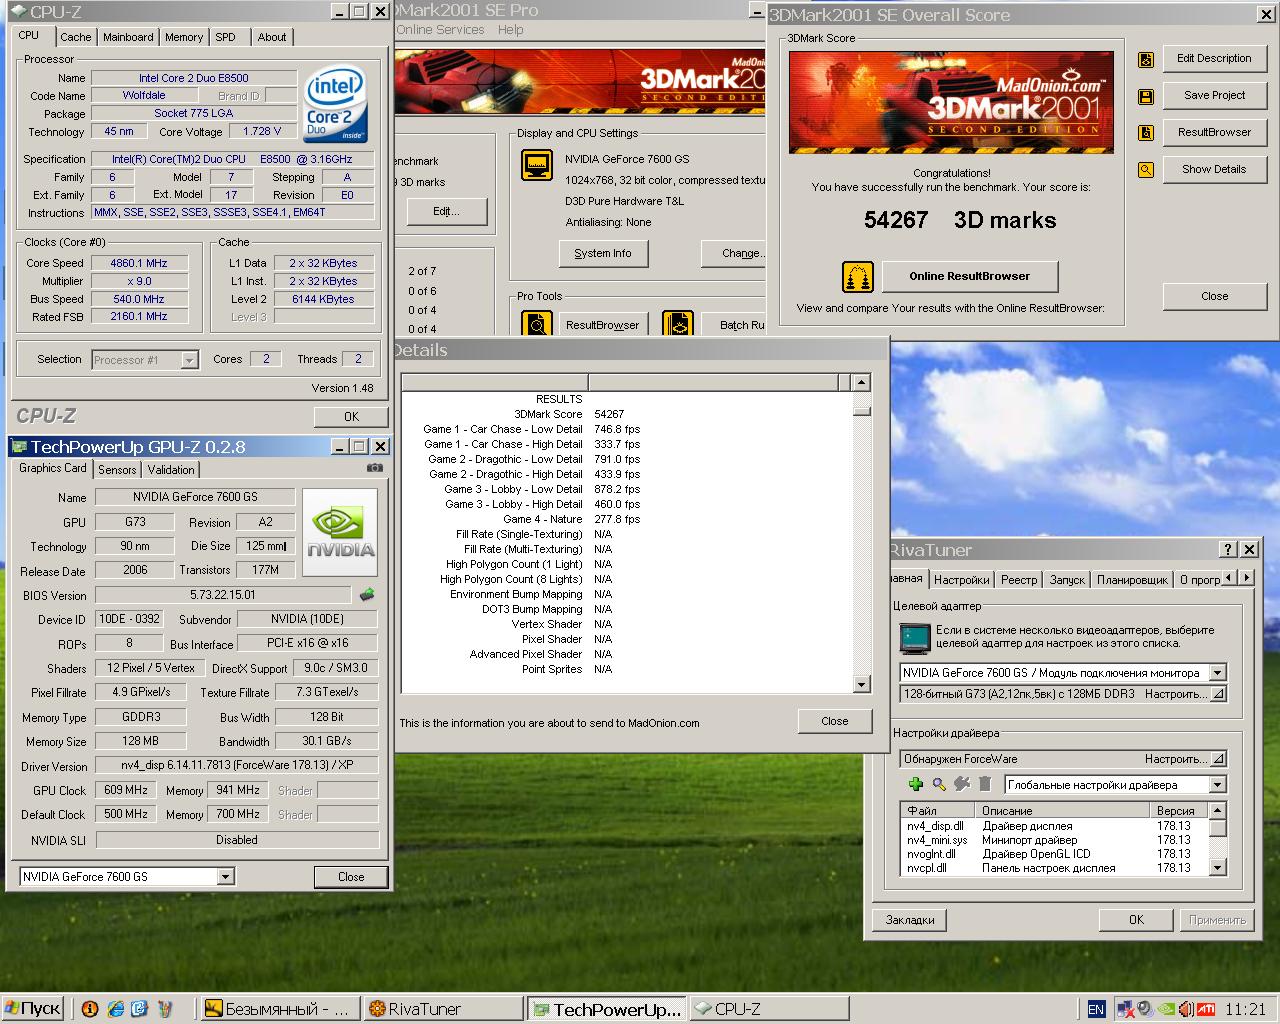Select the nvoglnt.dll row in RivaTuner
1280x1024 pixels.
pyautogui.click(x=1054, y=854)
